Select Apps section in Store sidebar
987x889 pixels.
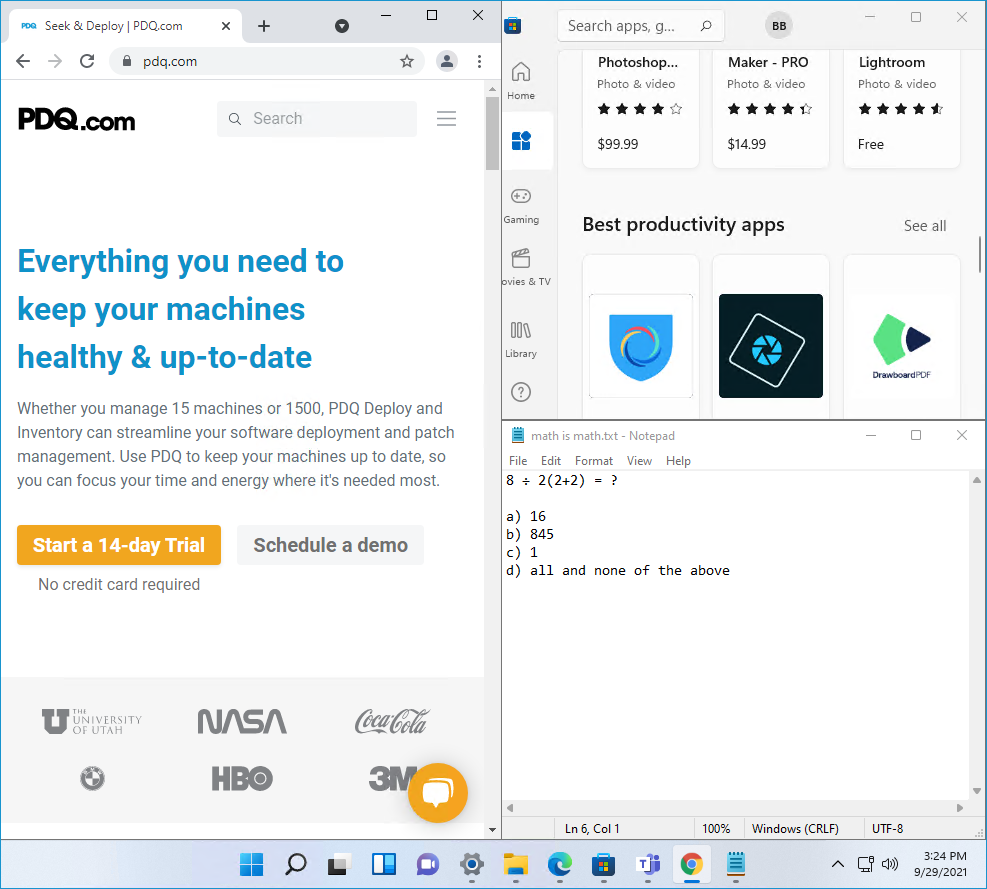tap(521, 141)
